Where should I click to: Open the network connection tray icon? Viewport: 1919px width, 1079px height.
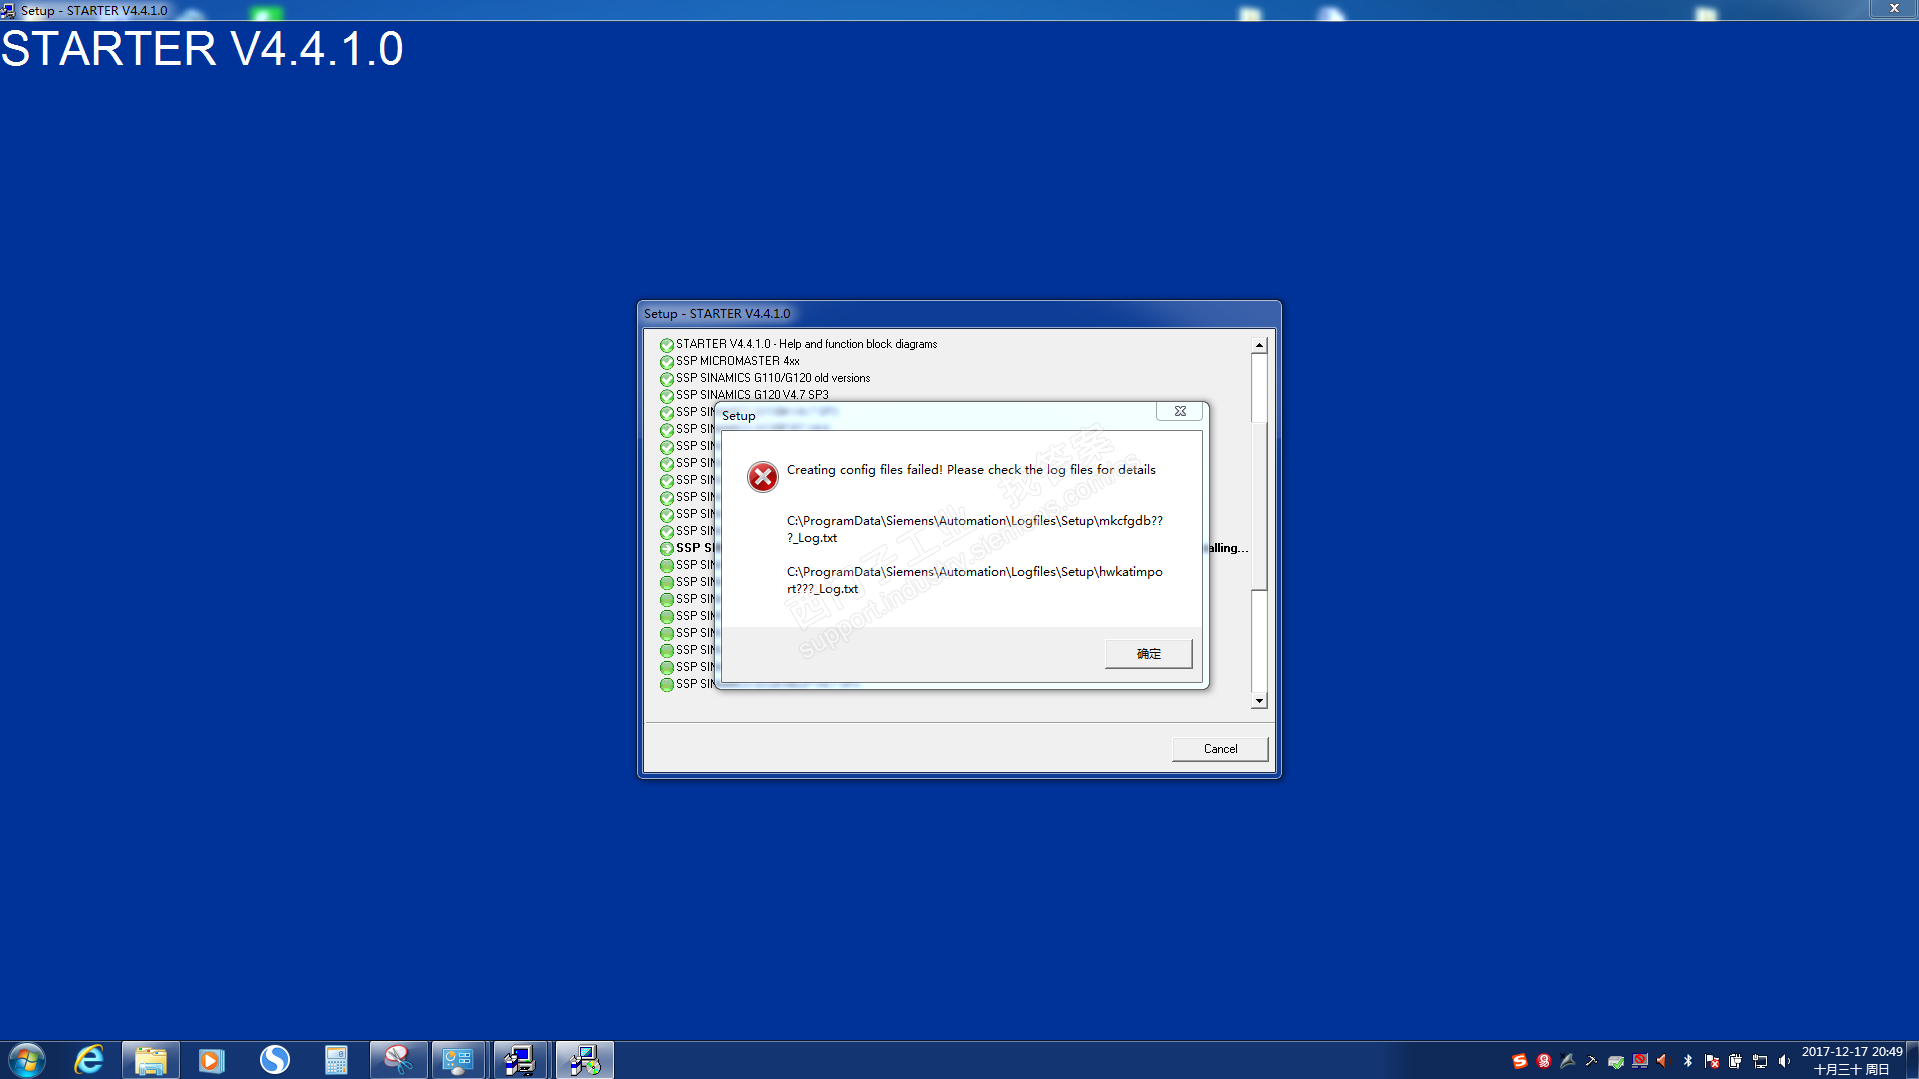point(1760,1061)
